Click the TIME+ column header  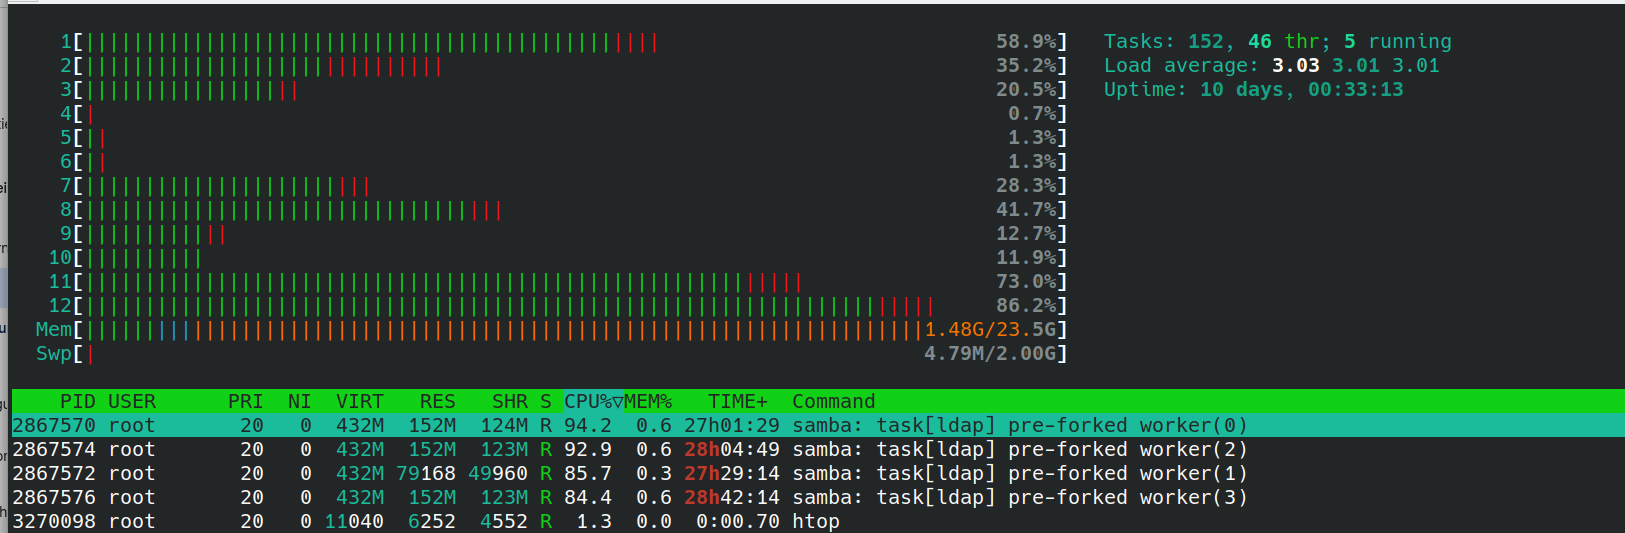(x=737, y=401)
